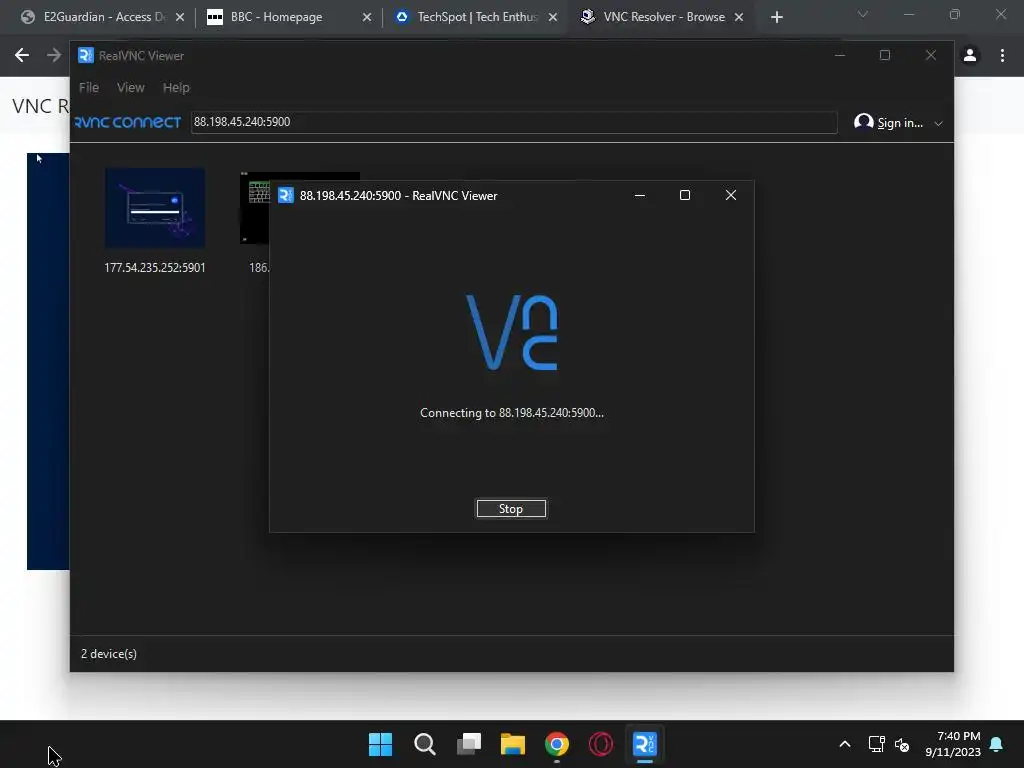The height and width of the screenshot is (768, 1024).
Task: Open the browser profile icon
Action: (x=970, y=56)
